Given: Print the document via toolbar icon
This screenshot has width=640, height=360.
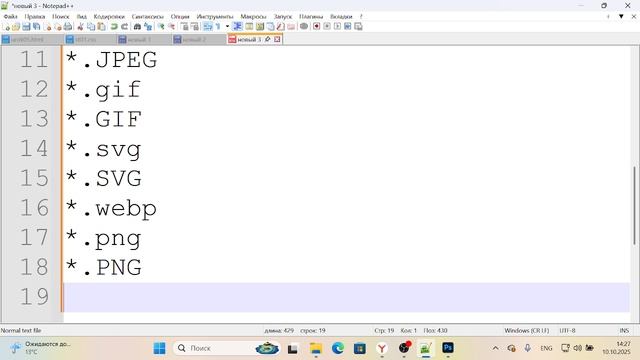Looking at the screenshot, I should tap(68, 27).
